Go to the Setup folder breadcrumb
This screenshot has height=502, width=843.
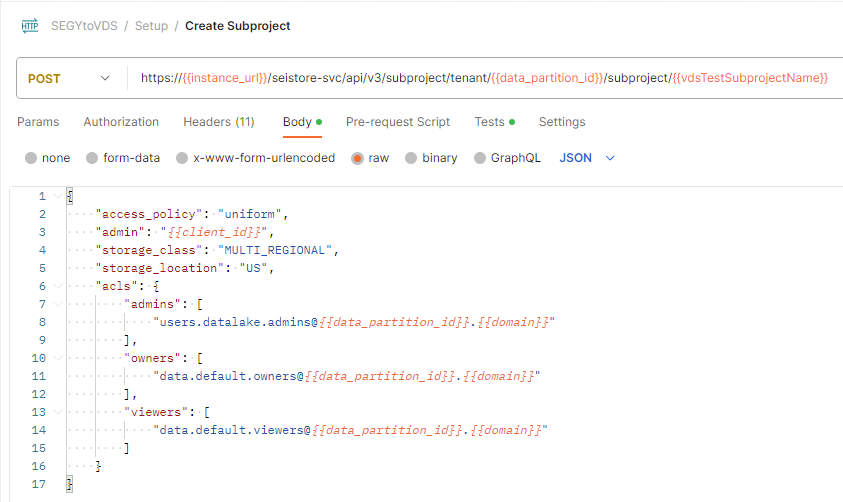pyautogui.click(x=151, y=26)
